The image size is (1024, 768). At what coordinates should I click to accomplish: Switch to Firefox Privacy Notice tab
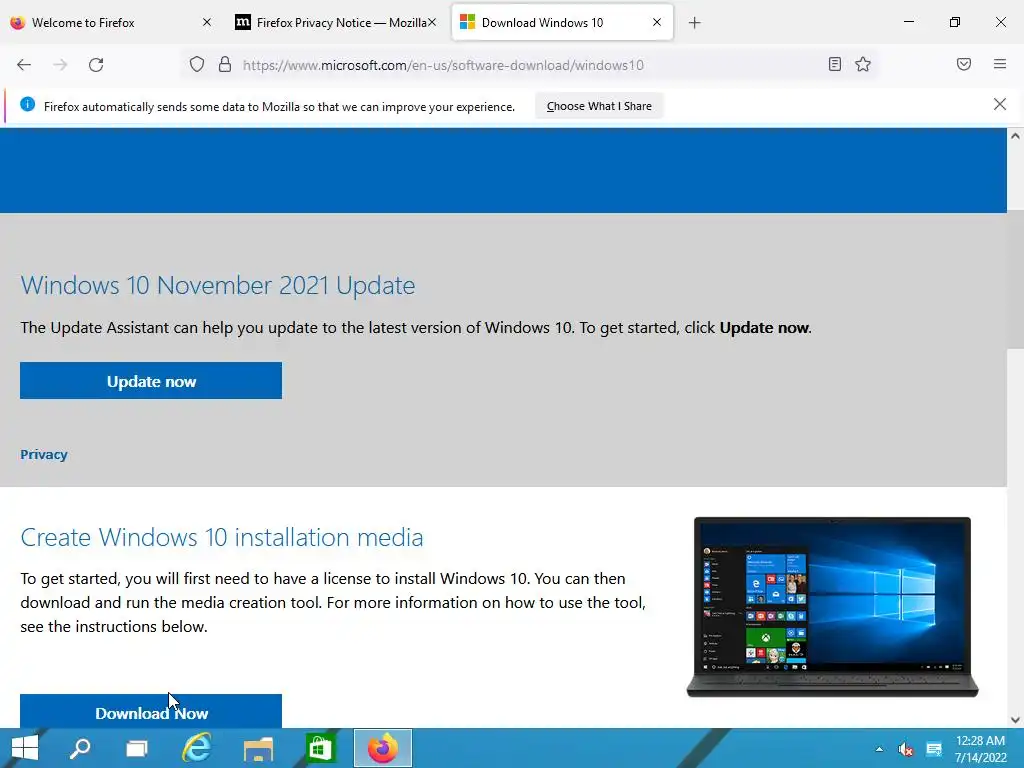(335, 22)
